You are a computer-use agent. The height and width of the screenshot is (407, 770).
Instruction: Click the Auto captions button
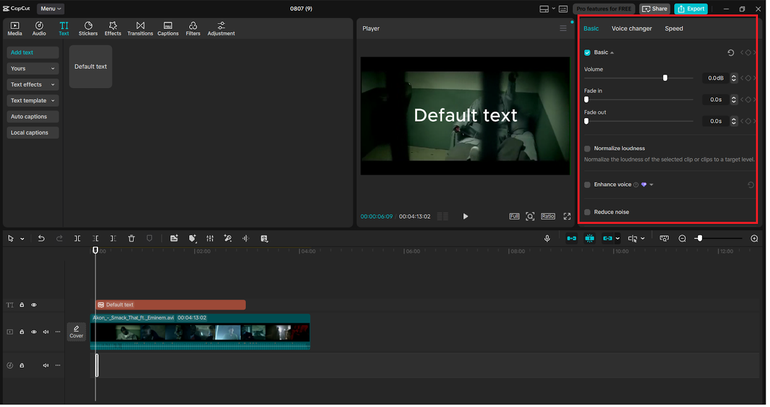[x=32, y=117]
